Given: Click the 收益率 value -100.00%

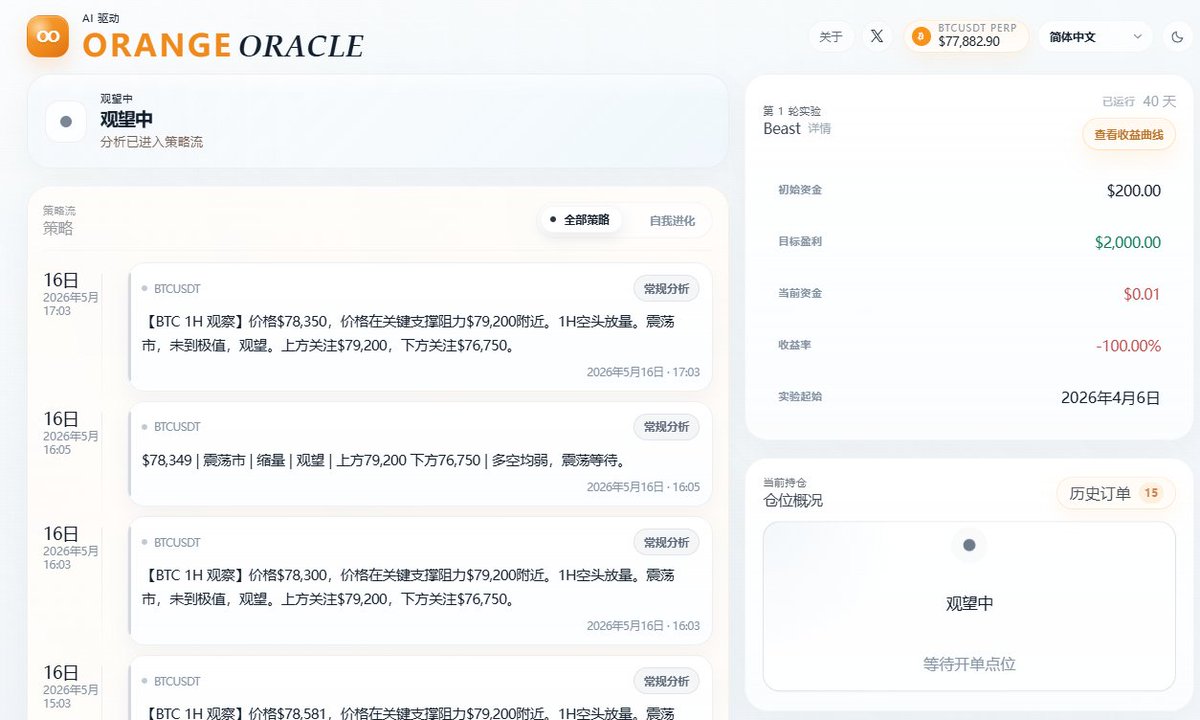Looking at the screenshot, I should (1128, 346).
